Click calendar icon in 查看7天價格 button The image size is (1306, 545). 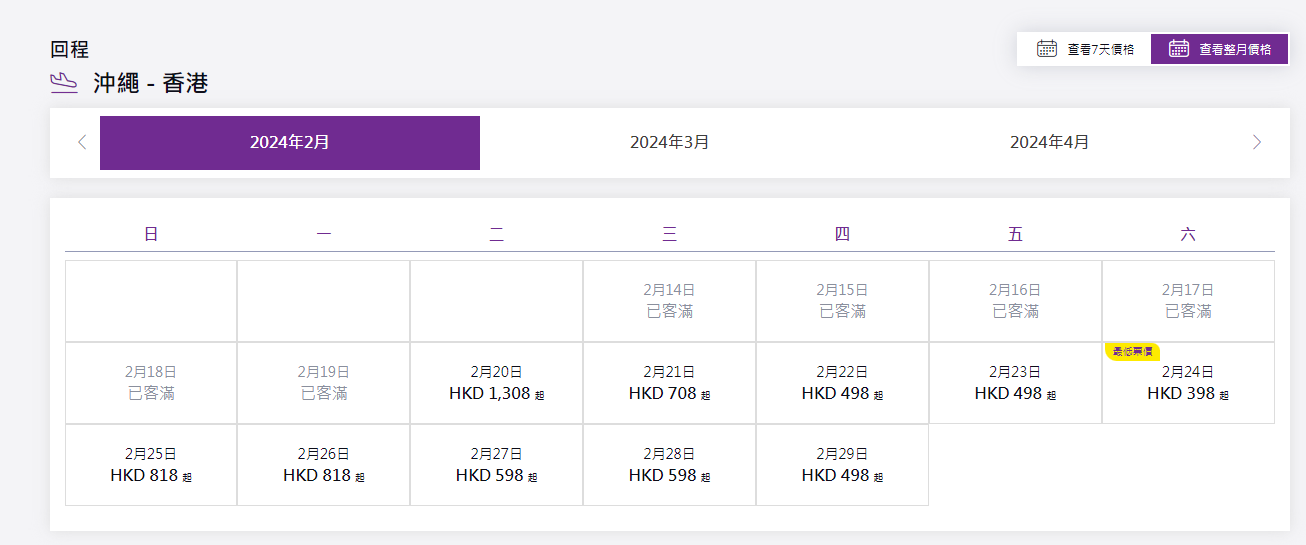(x=1047, y=49)
